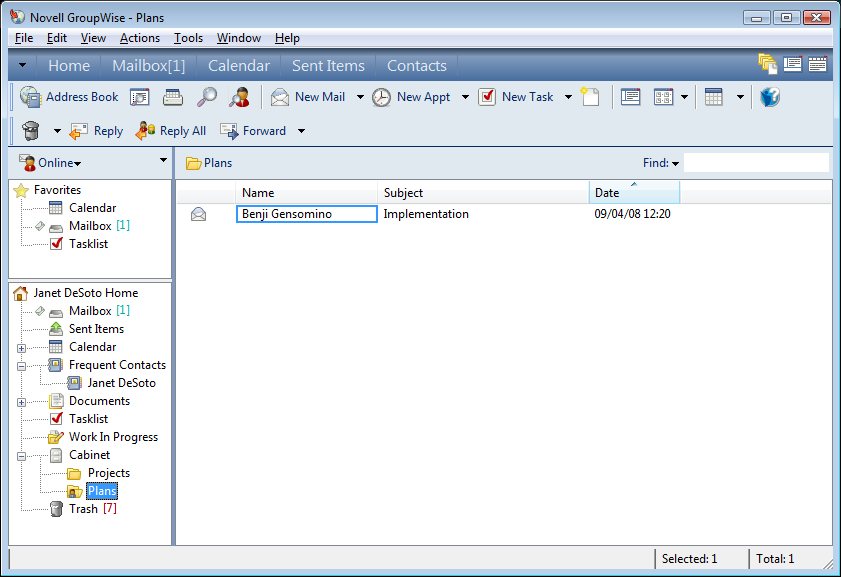Screen dimensions: 841x577
Task: Click the panel layout icon on nav bar
Action: pos(792,64)
